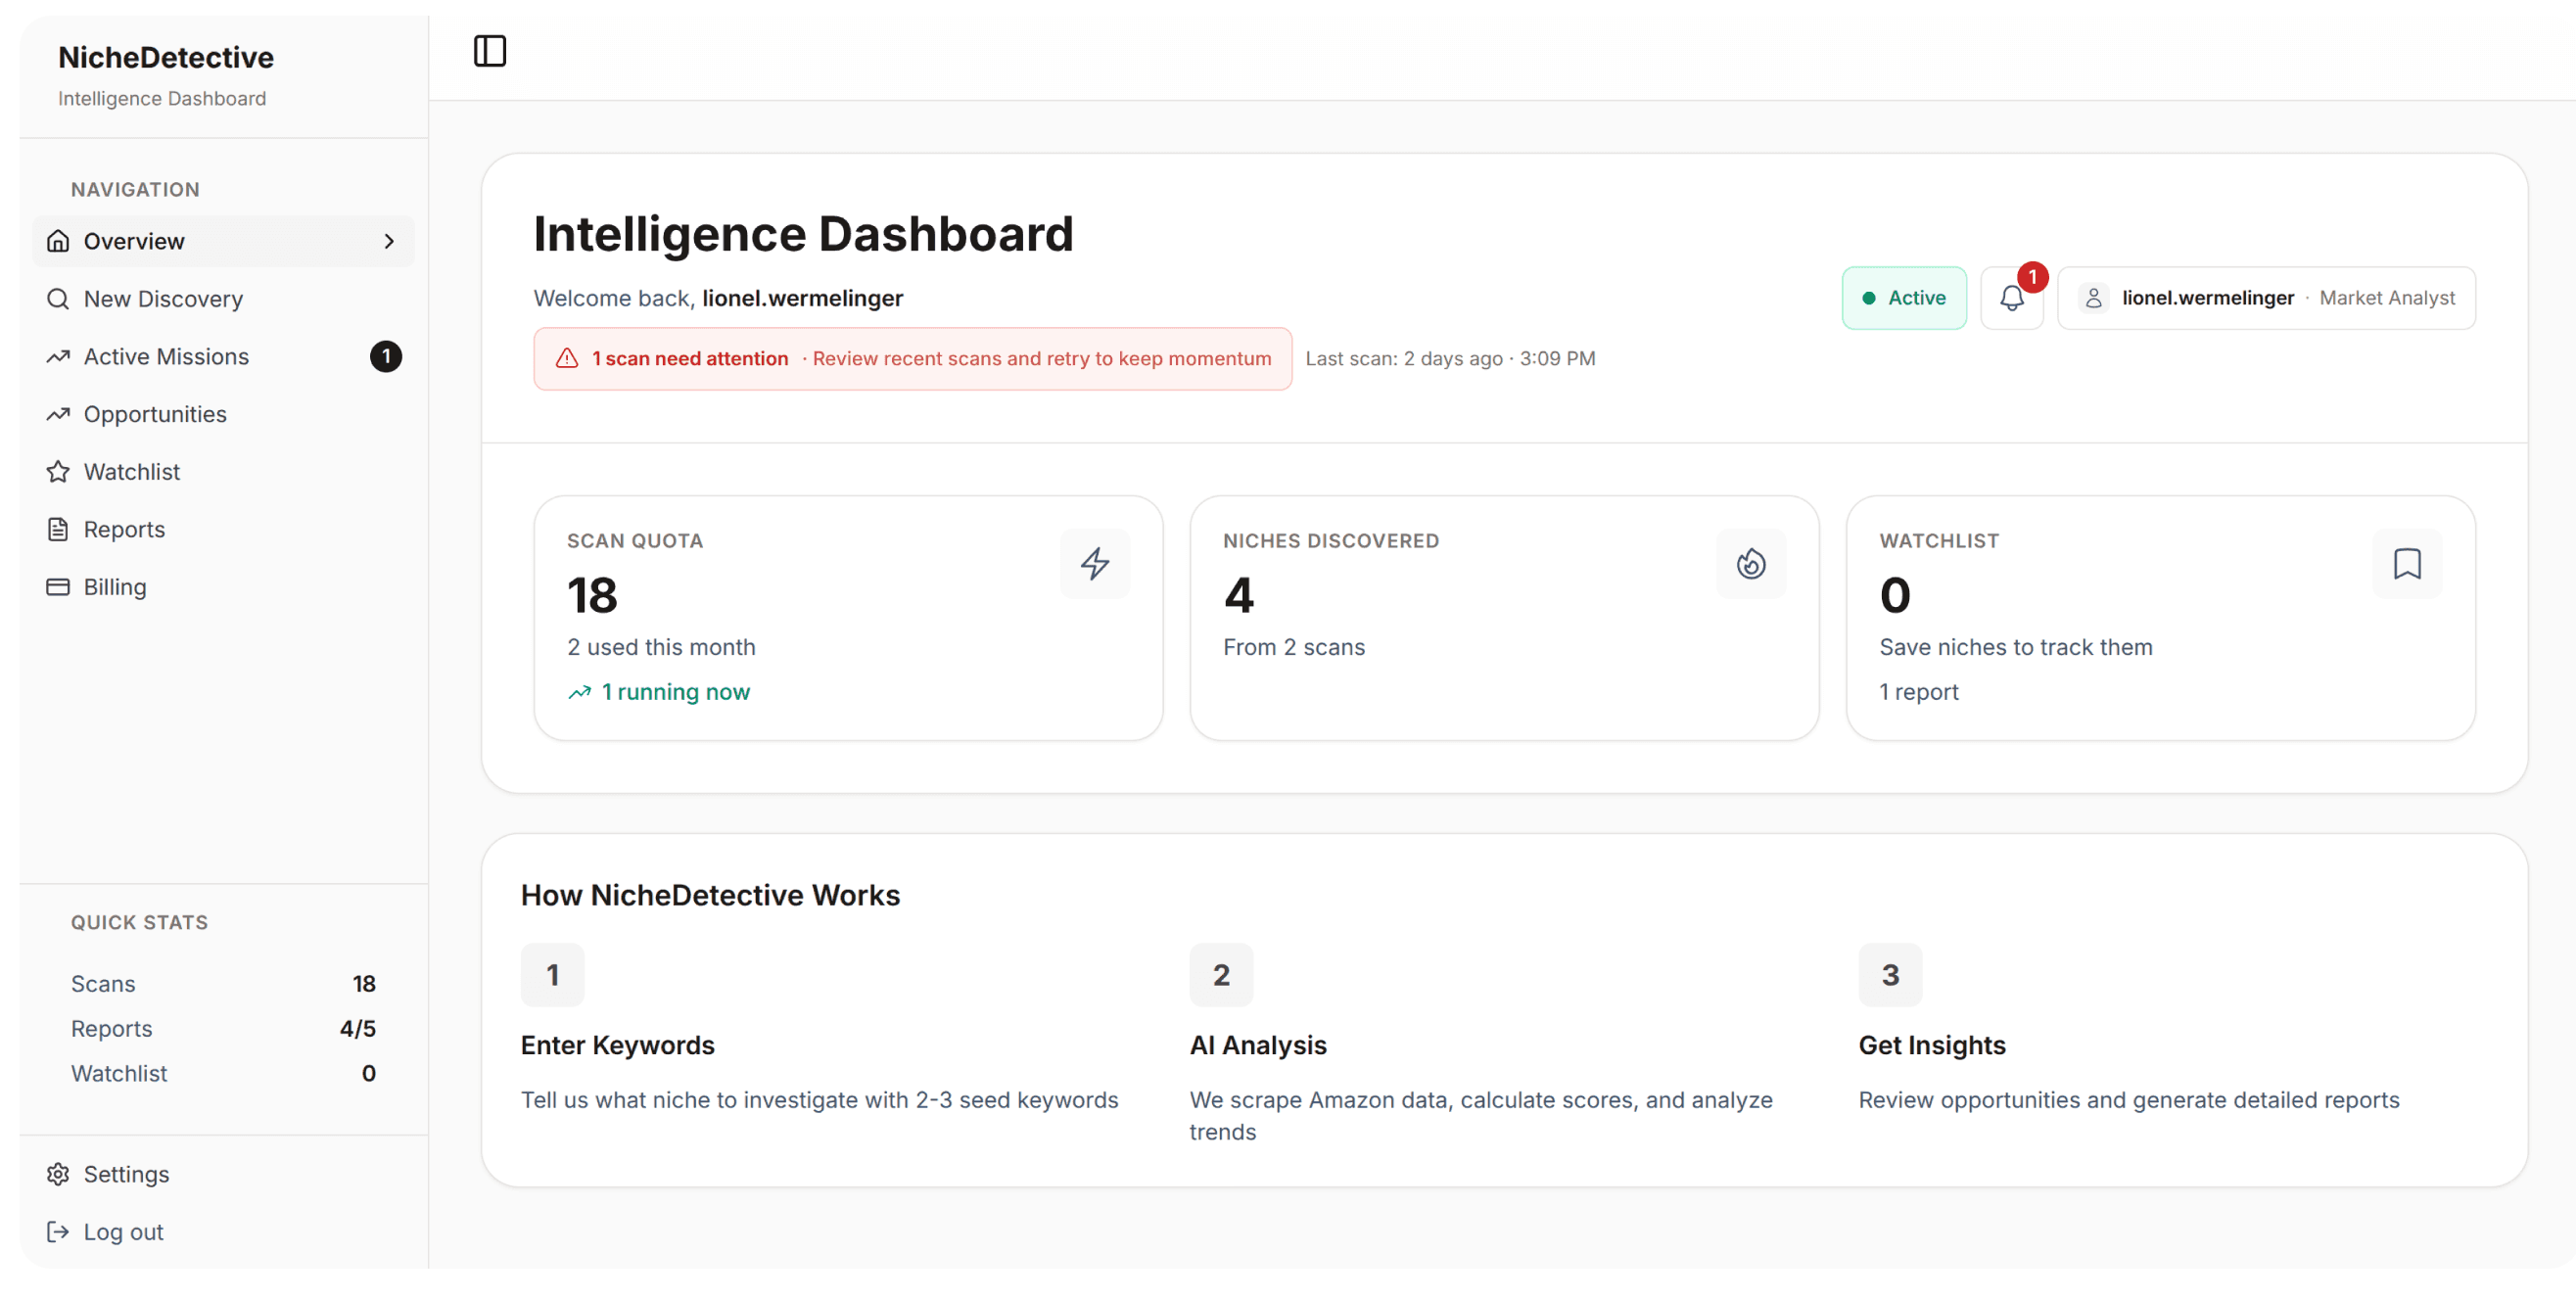Click the Log out icon

58,1232
